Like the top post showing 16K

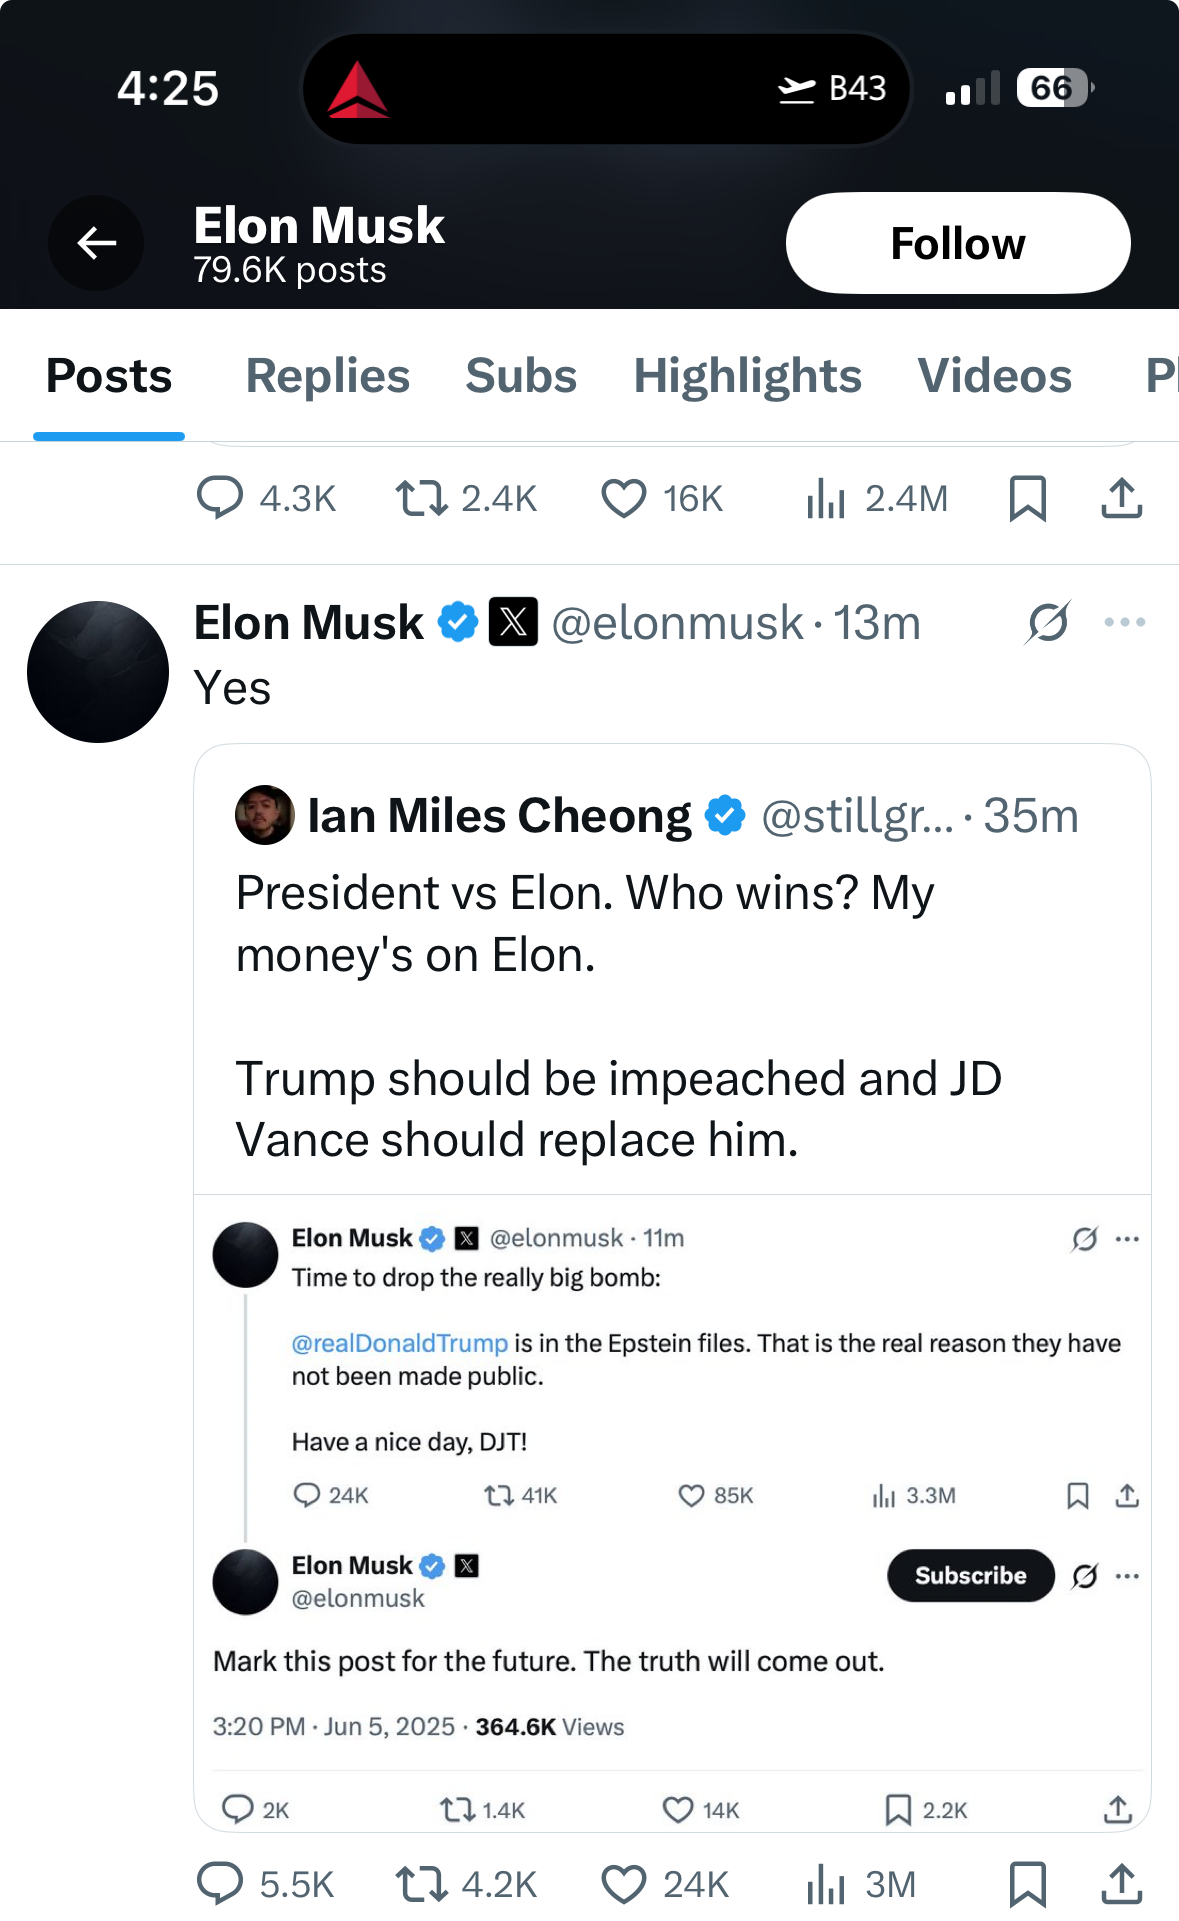[661, 498]
